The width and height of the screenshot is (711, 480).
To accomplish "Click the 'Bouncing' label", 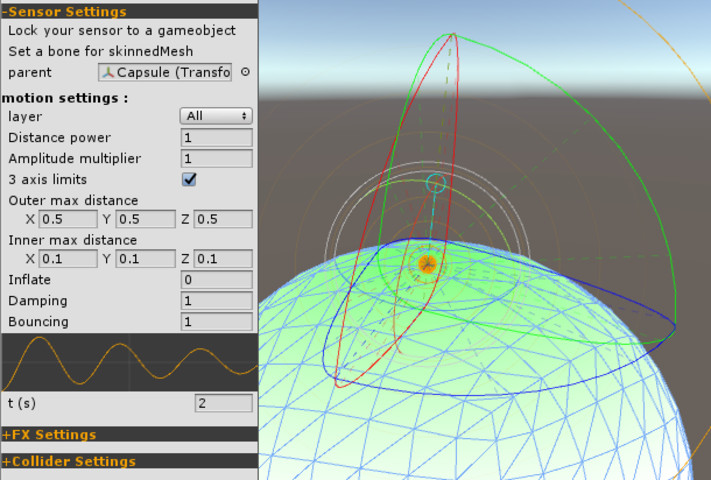I will pos(39,321).
